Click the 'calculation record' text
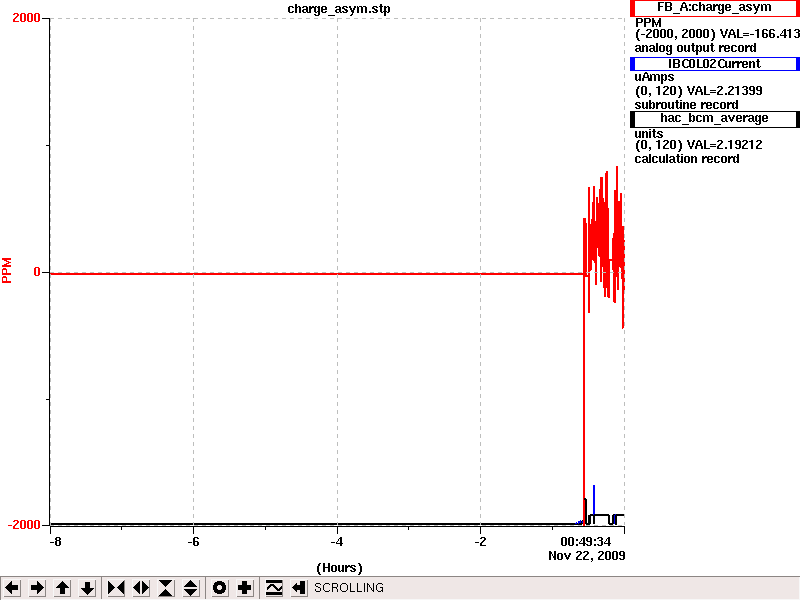 pos(687,159)
